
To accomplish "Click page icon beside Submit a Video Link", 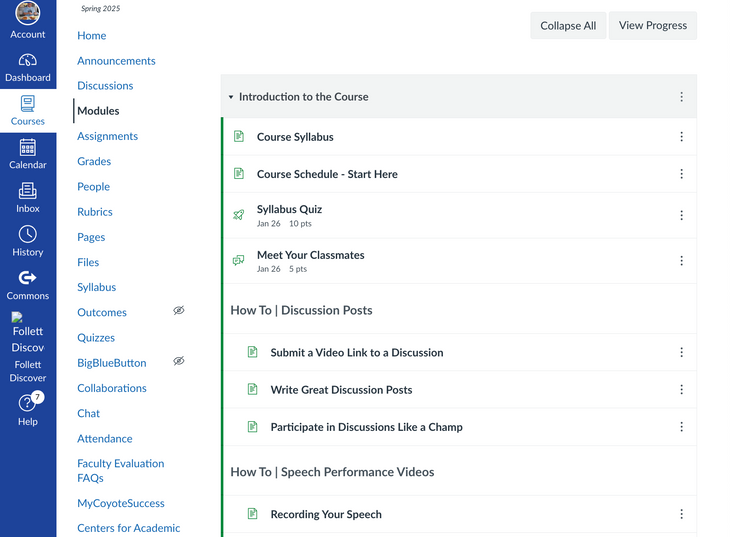I will pos(252,352).
